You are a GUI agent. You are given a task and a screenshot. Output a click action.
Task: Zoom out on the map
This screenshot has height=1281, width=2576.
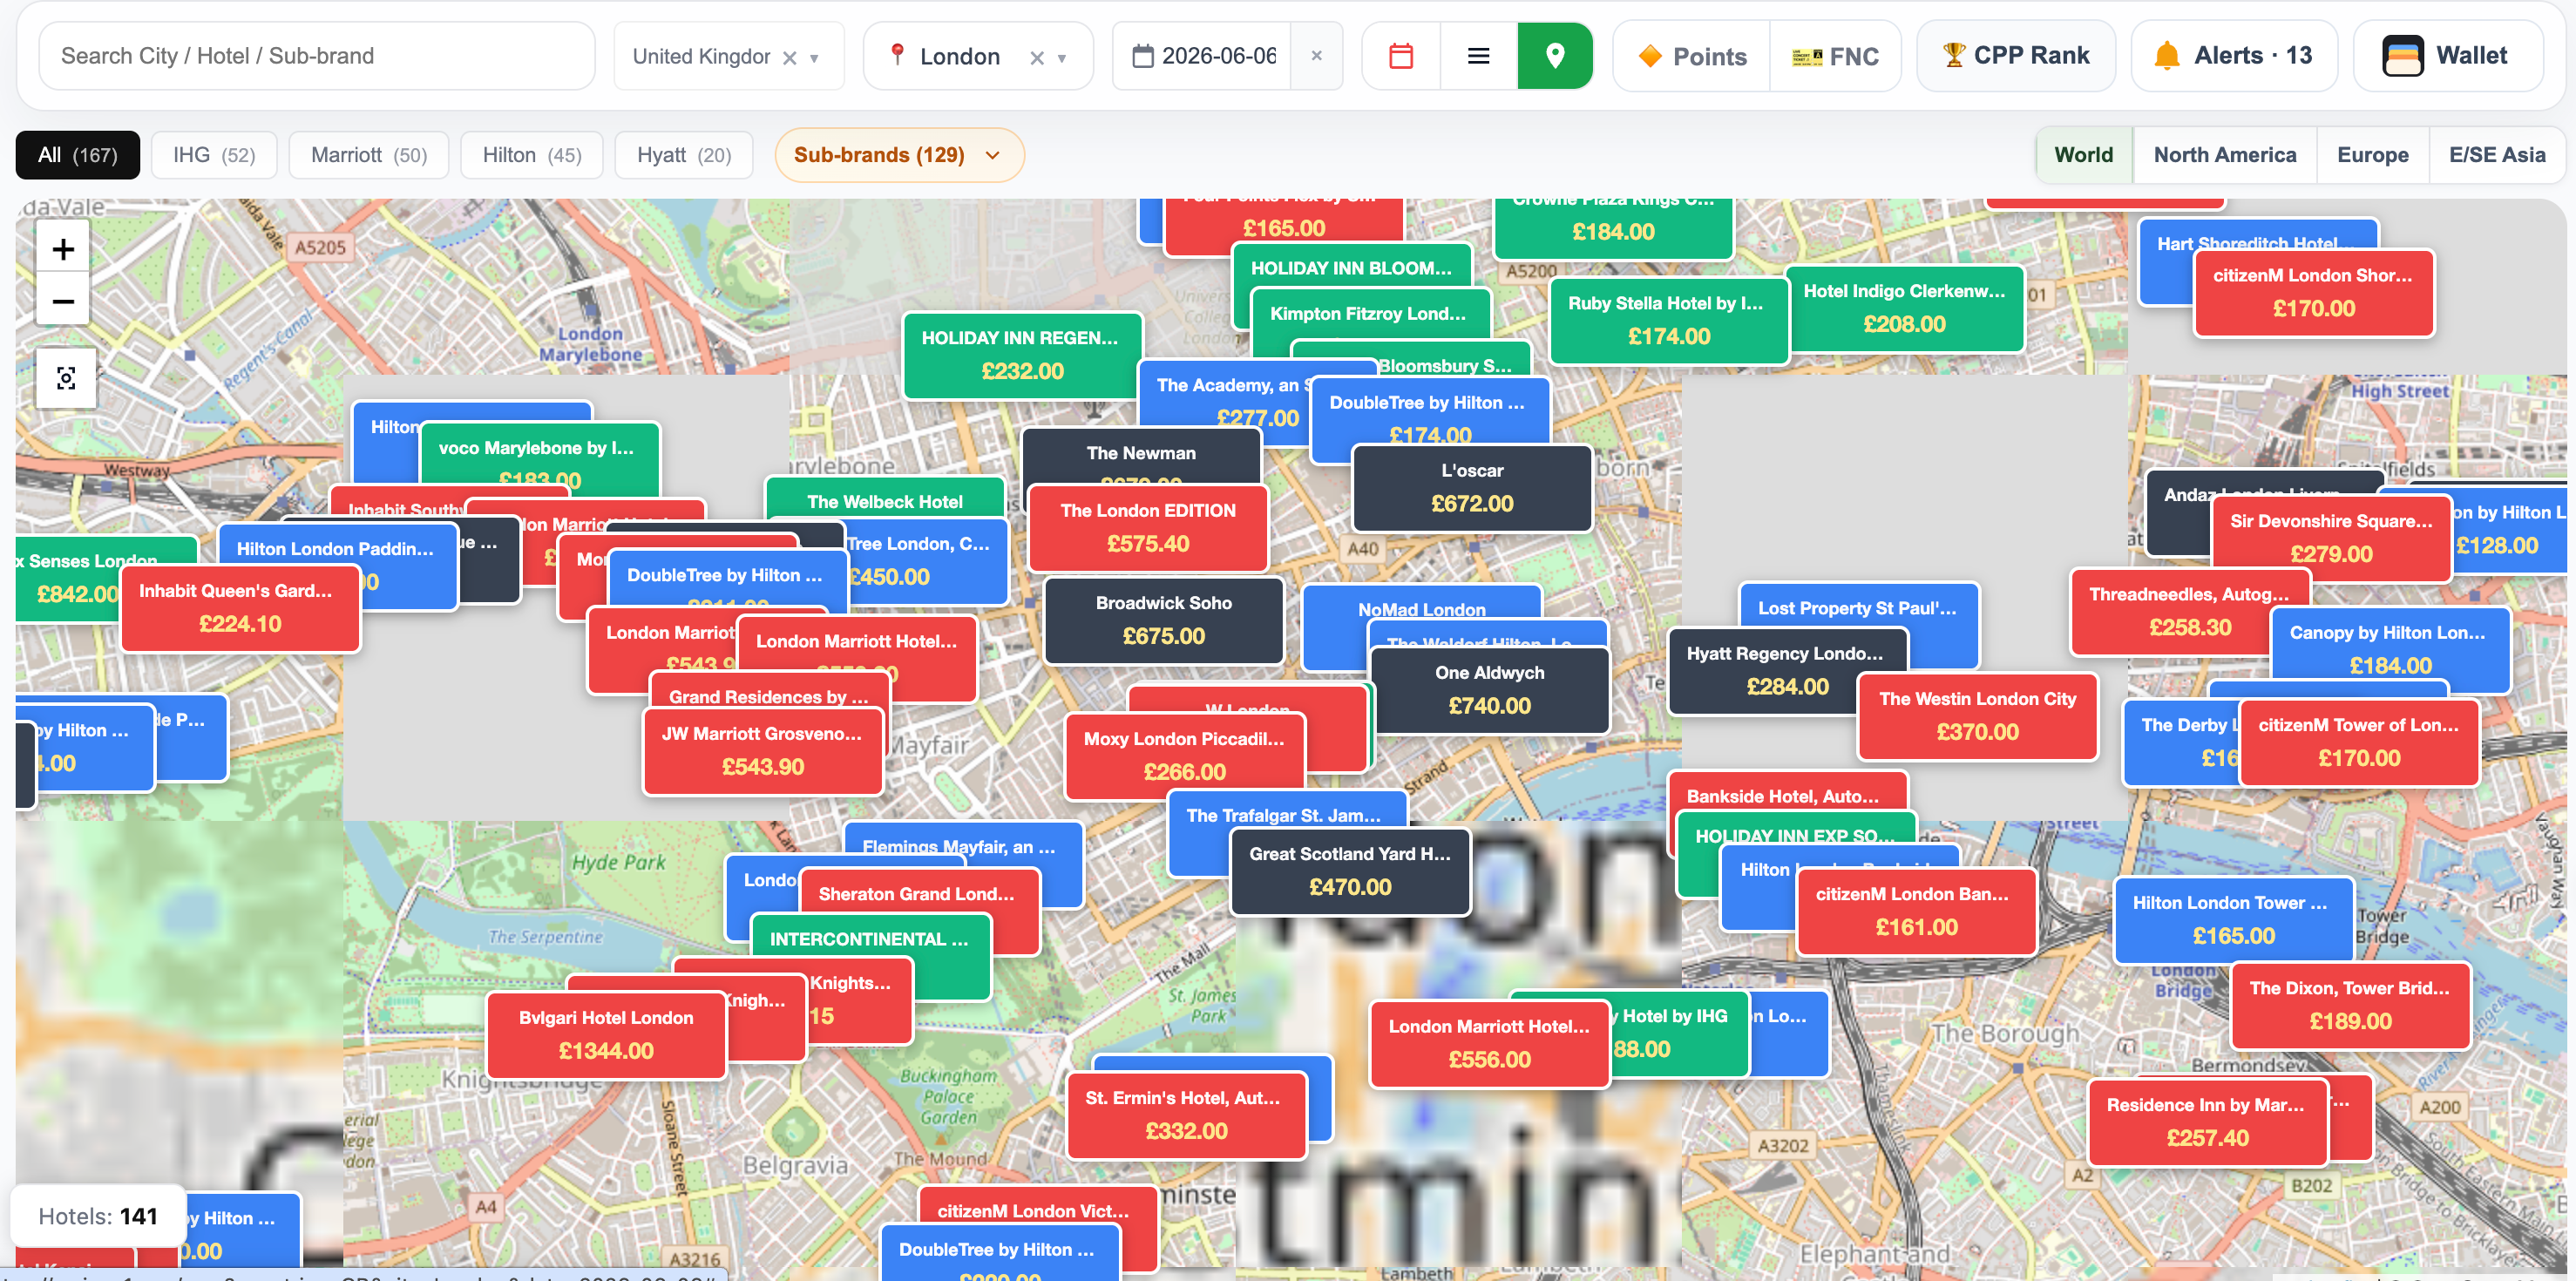tap(63, 301)
